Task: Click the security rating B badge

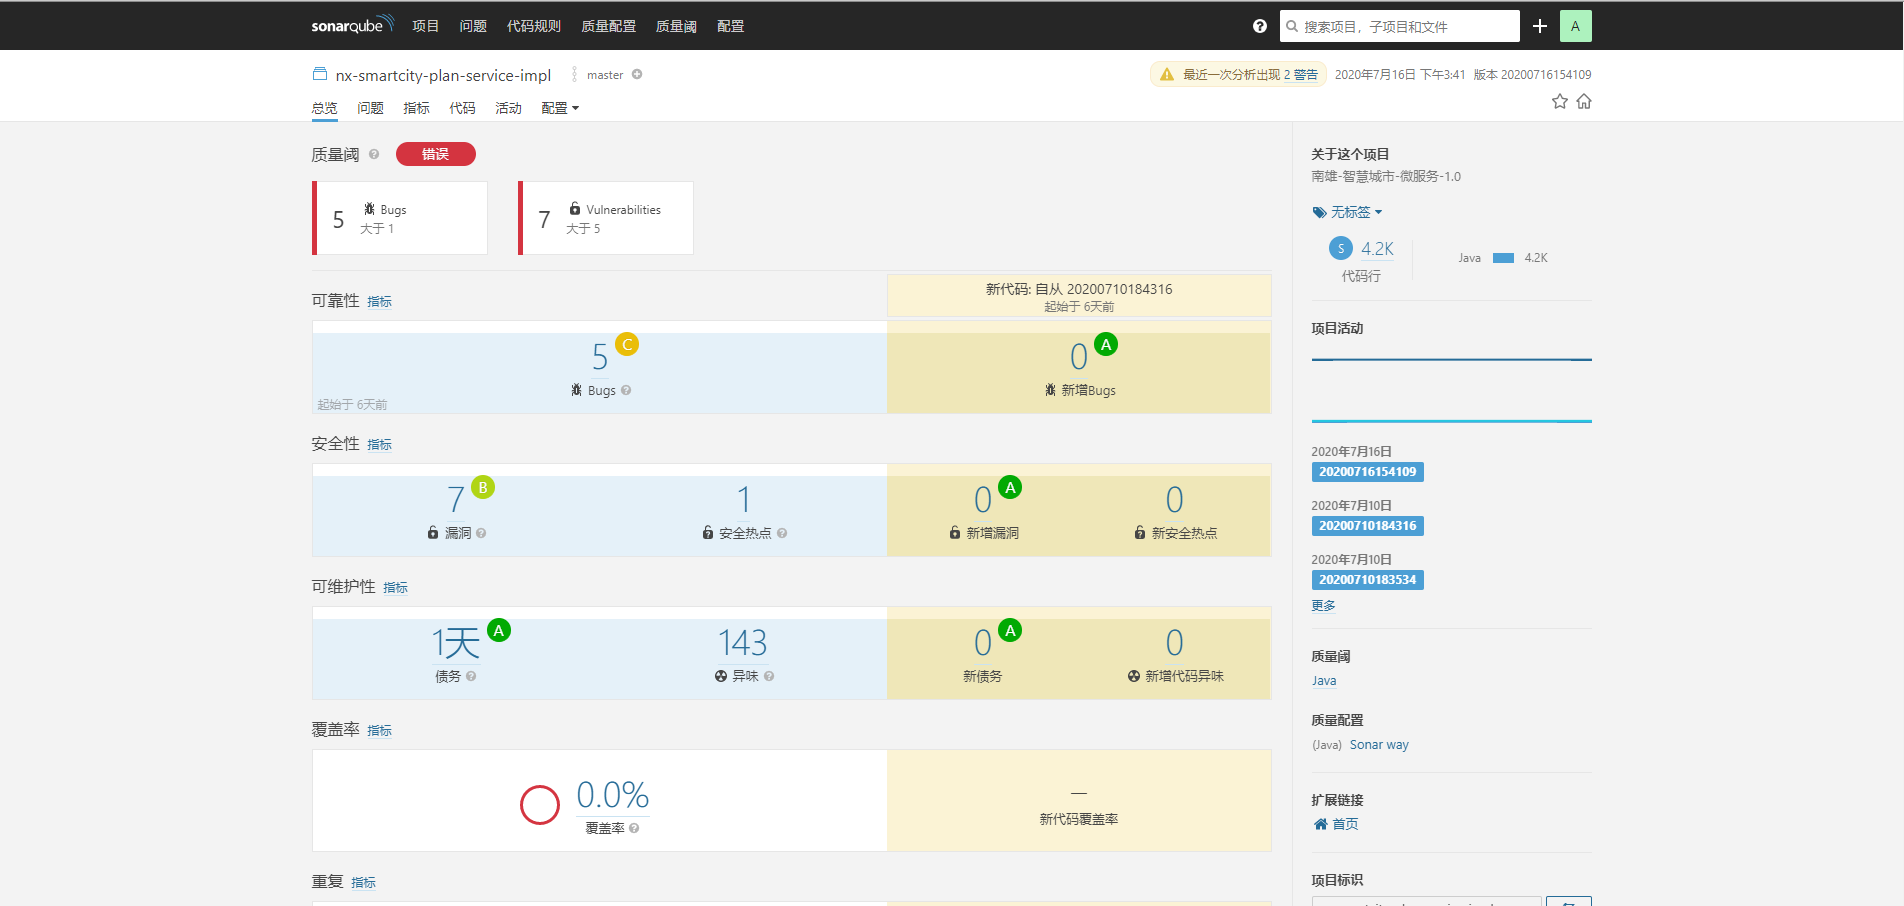Action: pos(483,487)
